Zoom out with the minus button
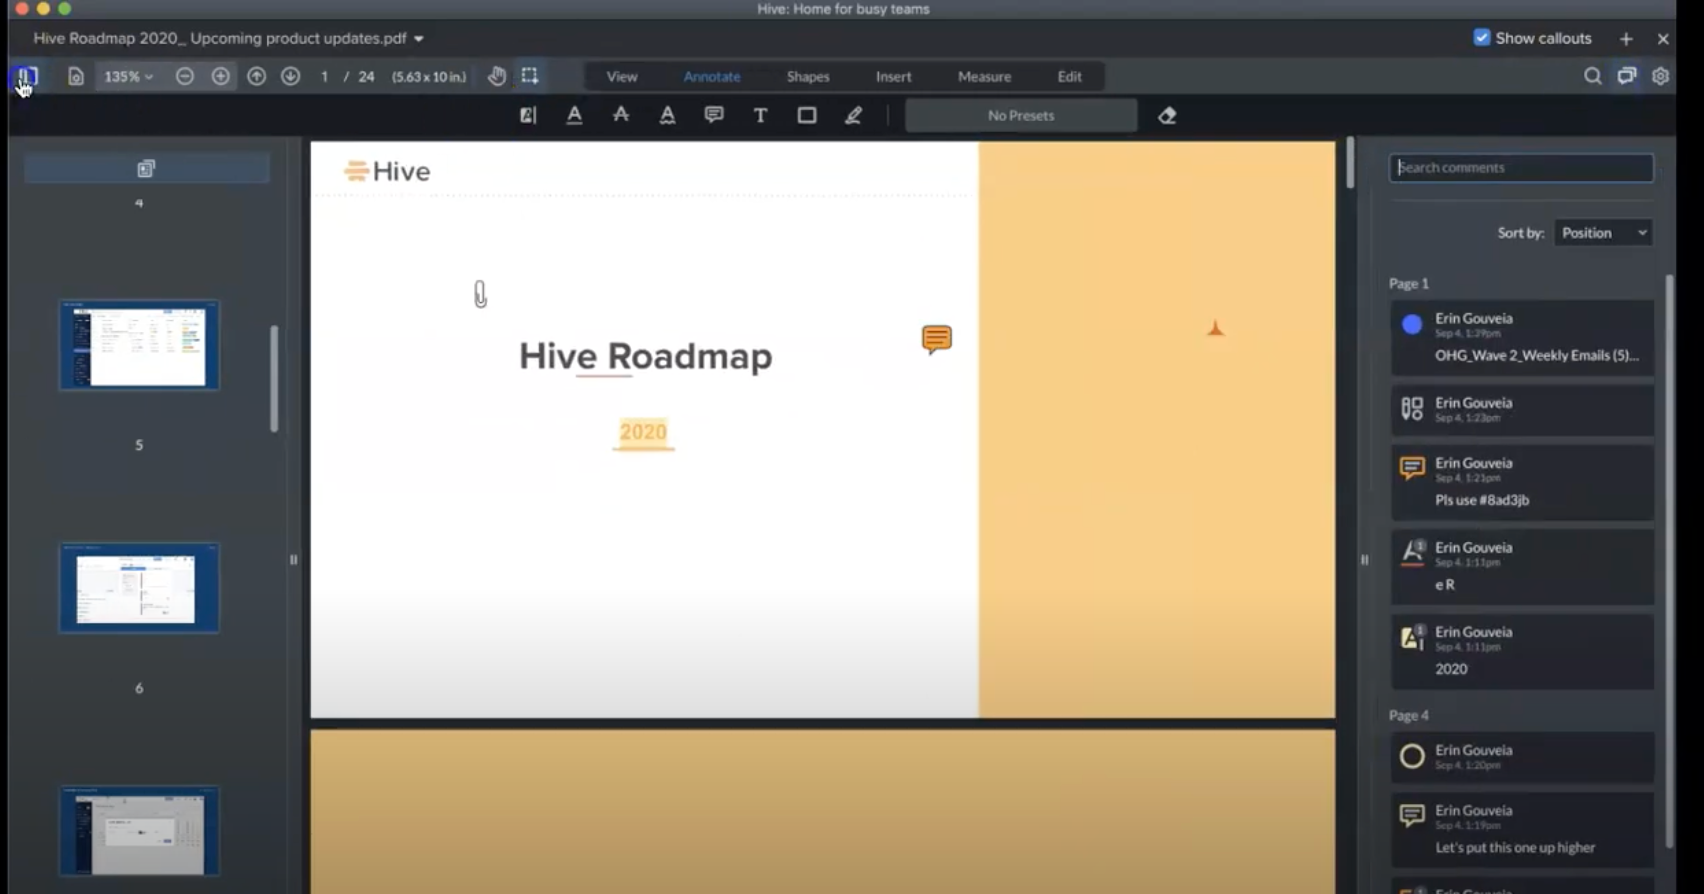 coord(184,76)
